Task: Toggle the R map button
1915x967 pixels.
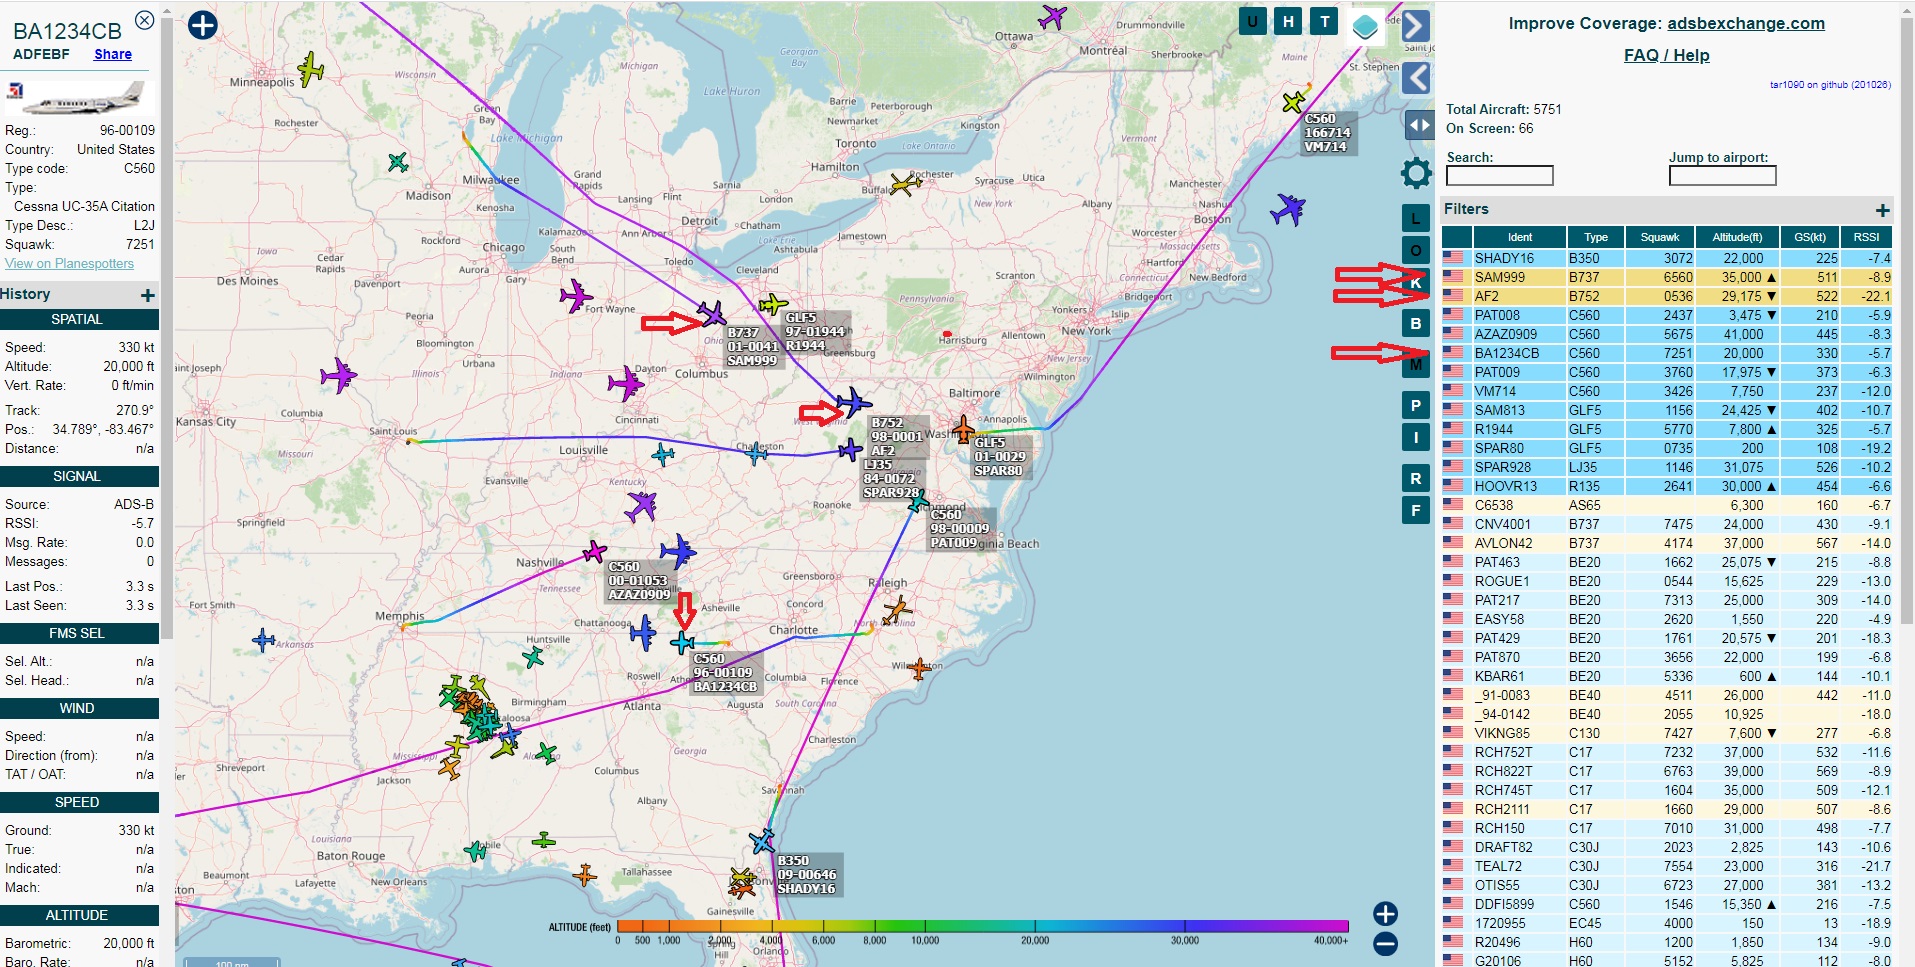Action: click(1415, 479)
